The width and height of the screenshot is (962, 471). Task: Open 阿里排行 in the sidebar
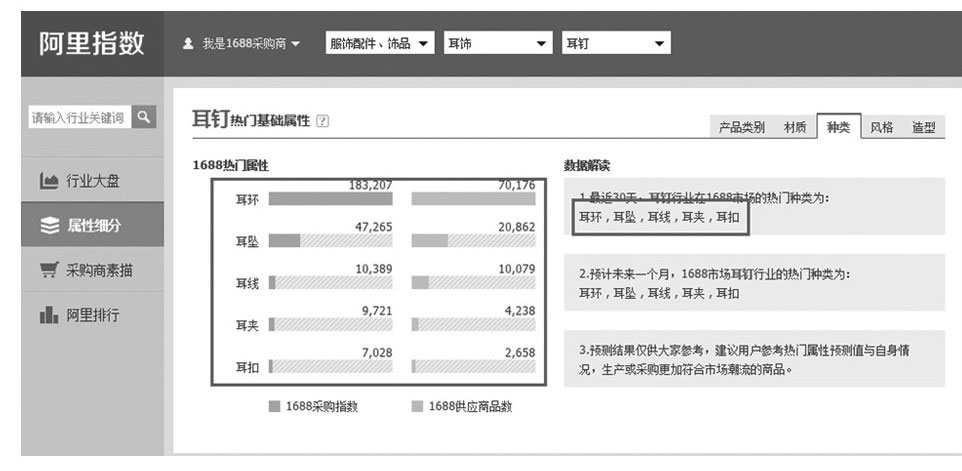pyautogui.click(x=92, y=315)
